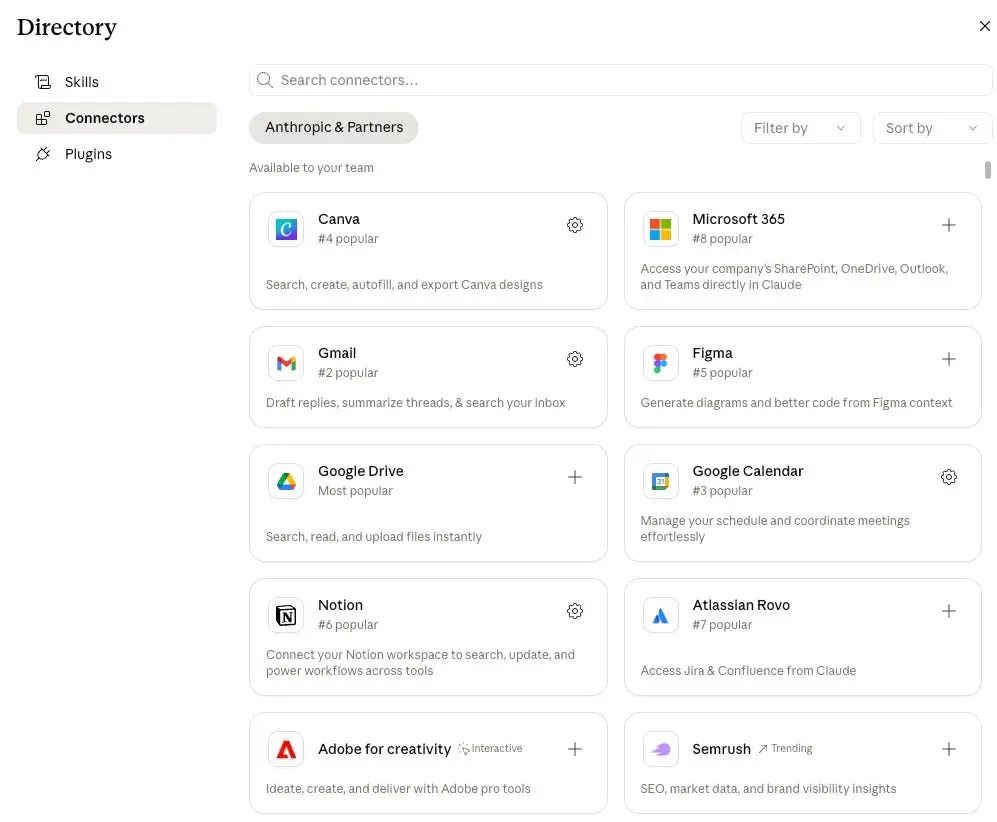Click 'Draft replies, summarize threads' description
This screenshot has height=822, width=997.
pyautogui.click(x=415, y=403)
